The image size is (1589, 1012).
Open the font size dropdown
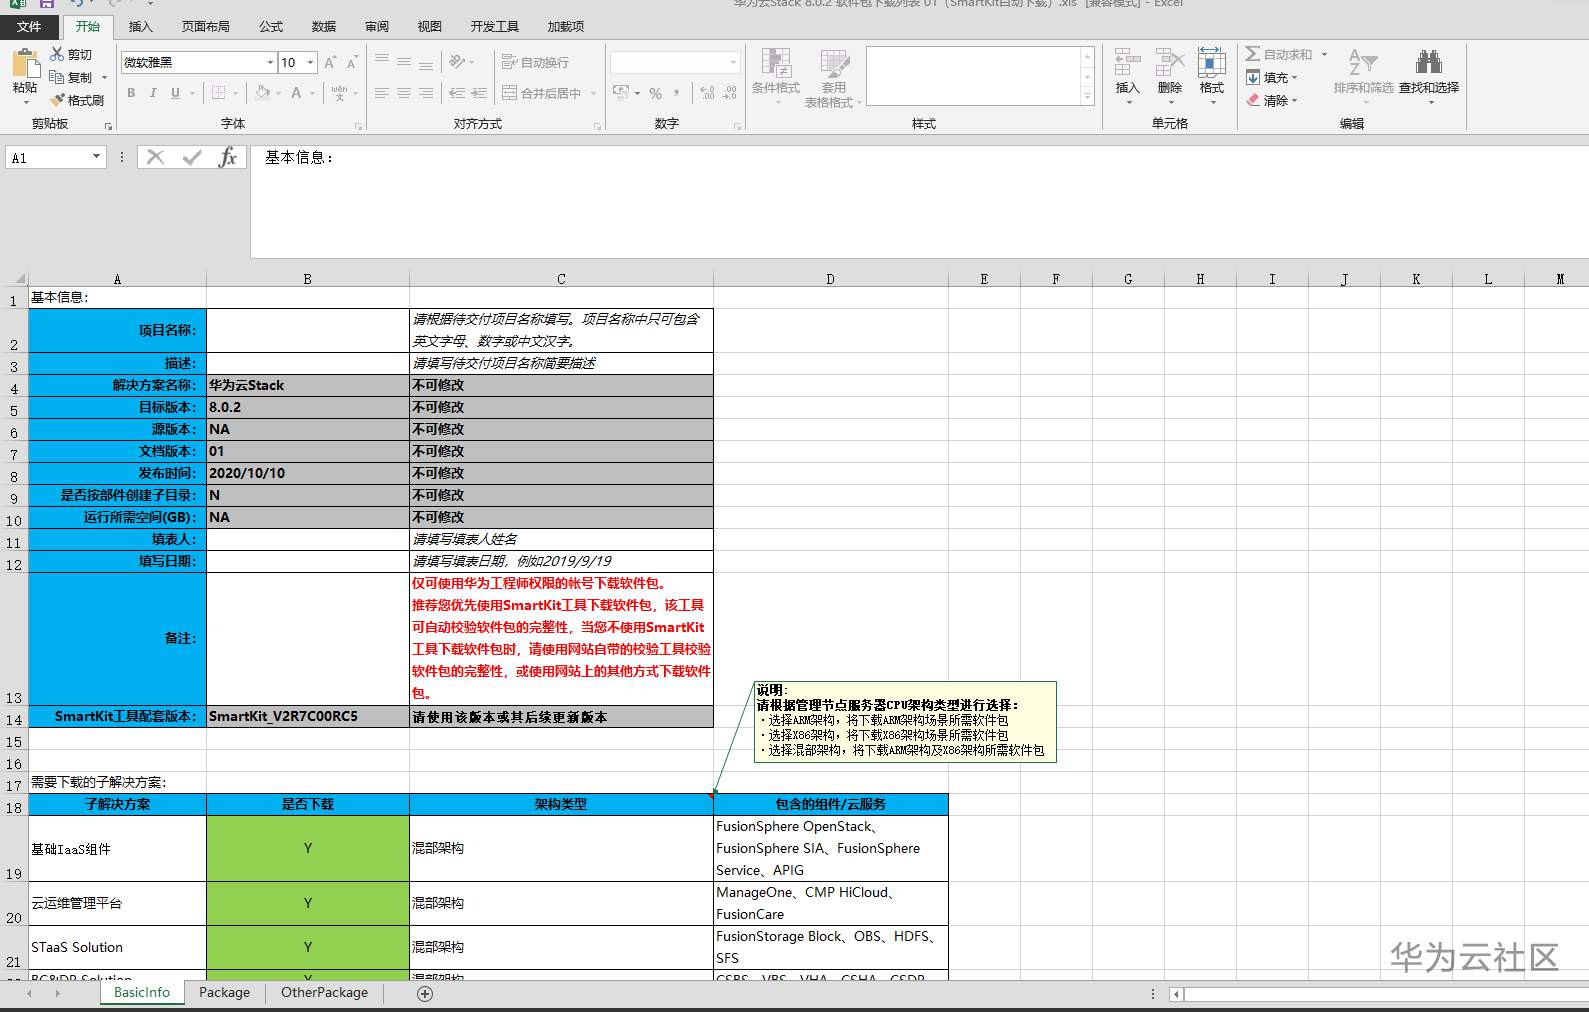311,62
